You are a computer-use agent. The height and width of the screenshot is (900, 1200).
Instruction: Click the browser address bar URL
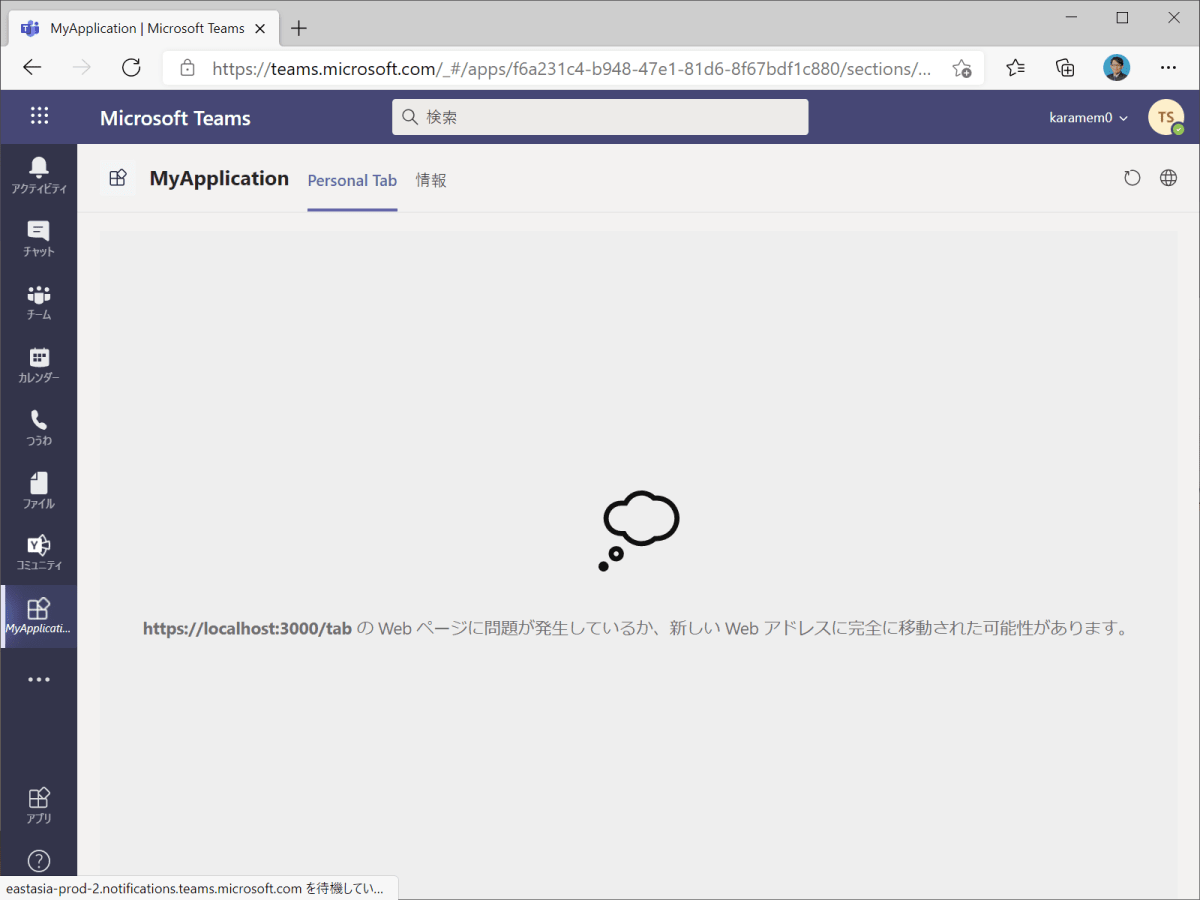(x=571, y=68)
